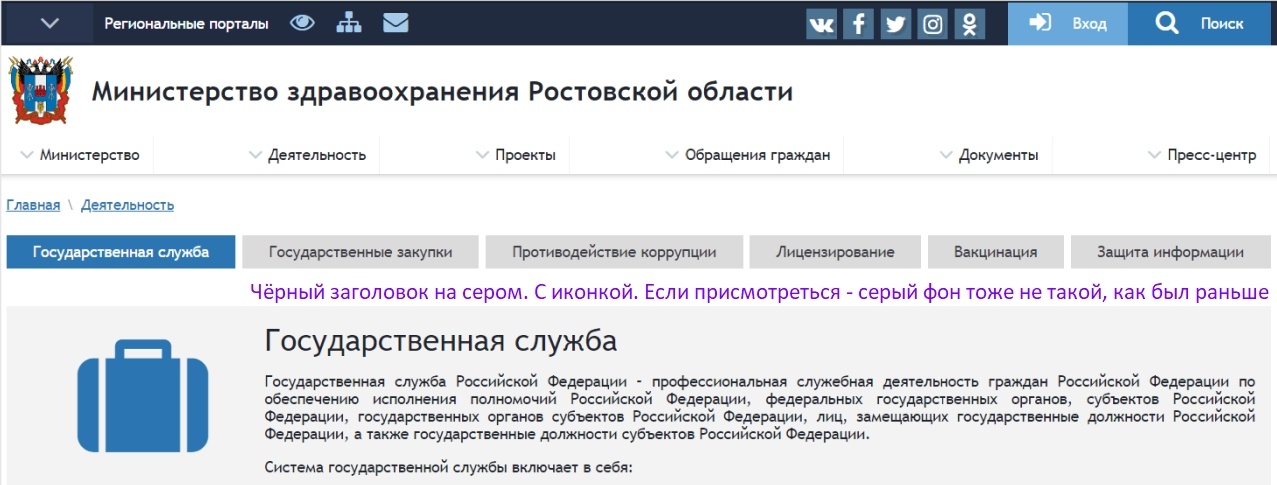Image resolution: width=1277 pixels, height=485 pixels.
Task: Open the Facebook page icon
Action: click(858, 24)
